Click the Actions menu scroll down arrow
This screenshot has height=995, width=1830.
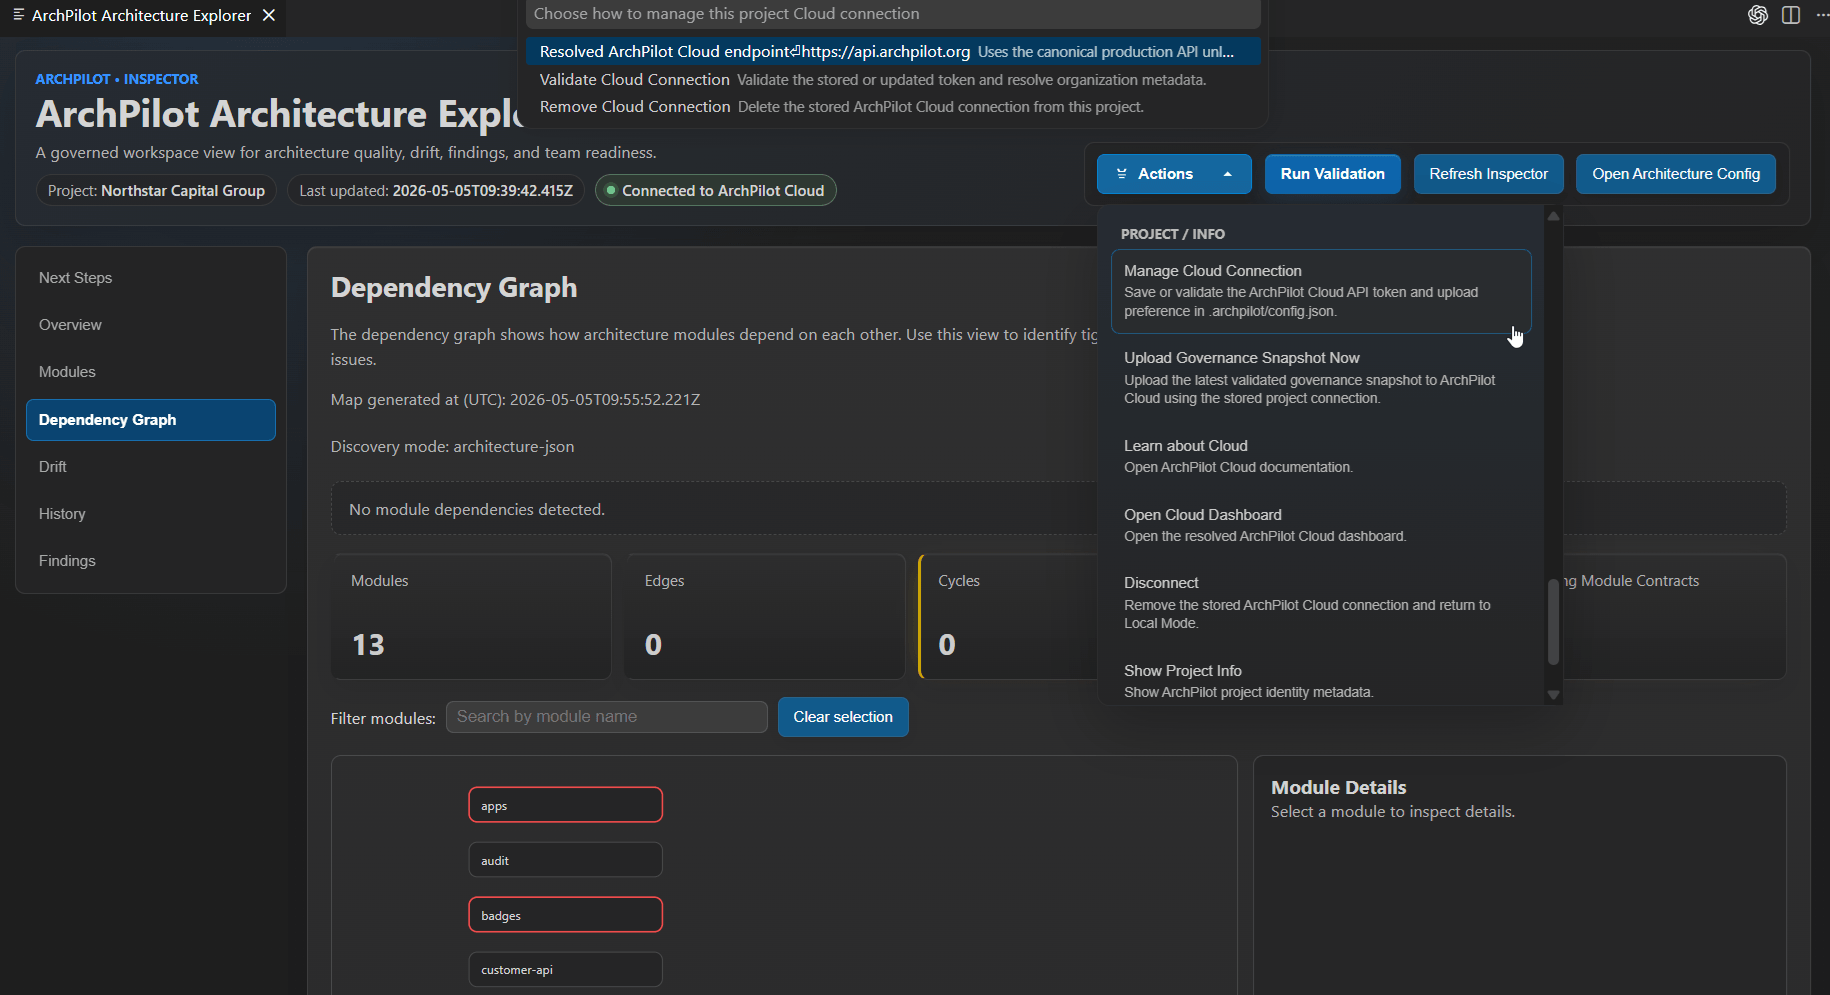tap(1553, 694)
